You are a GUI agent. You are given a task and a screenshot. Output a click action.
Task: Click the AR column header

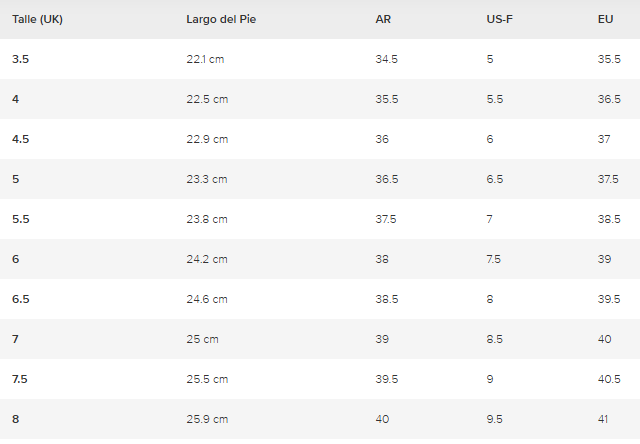pos(383,19)
